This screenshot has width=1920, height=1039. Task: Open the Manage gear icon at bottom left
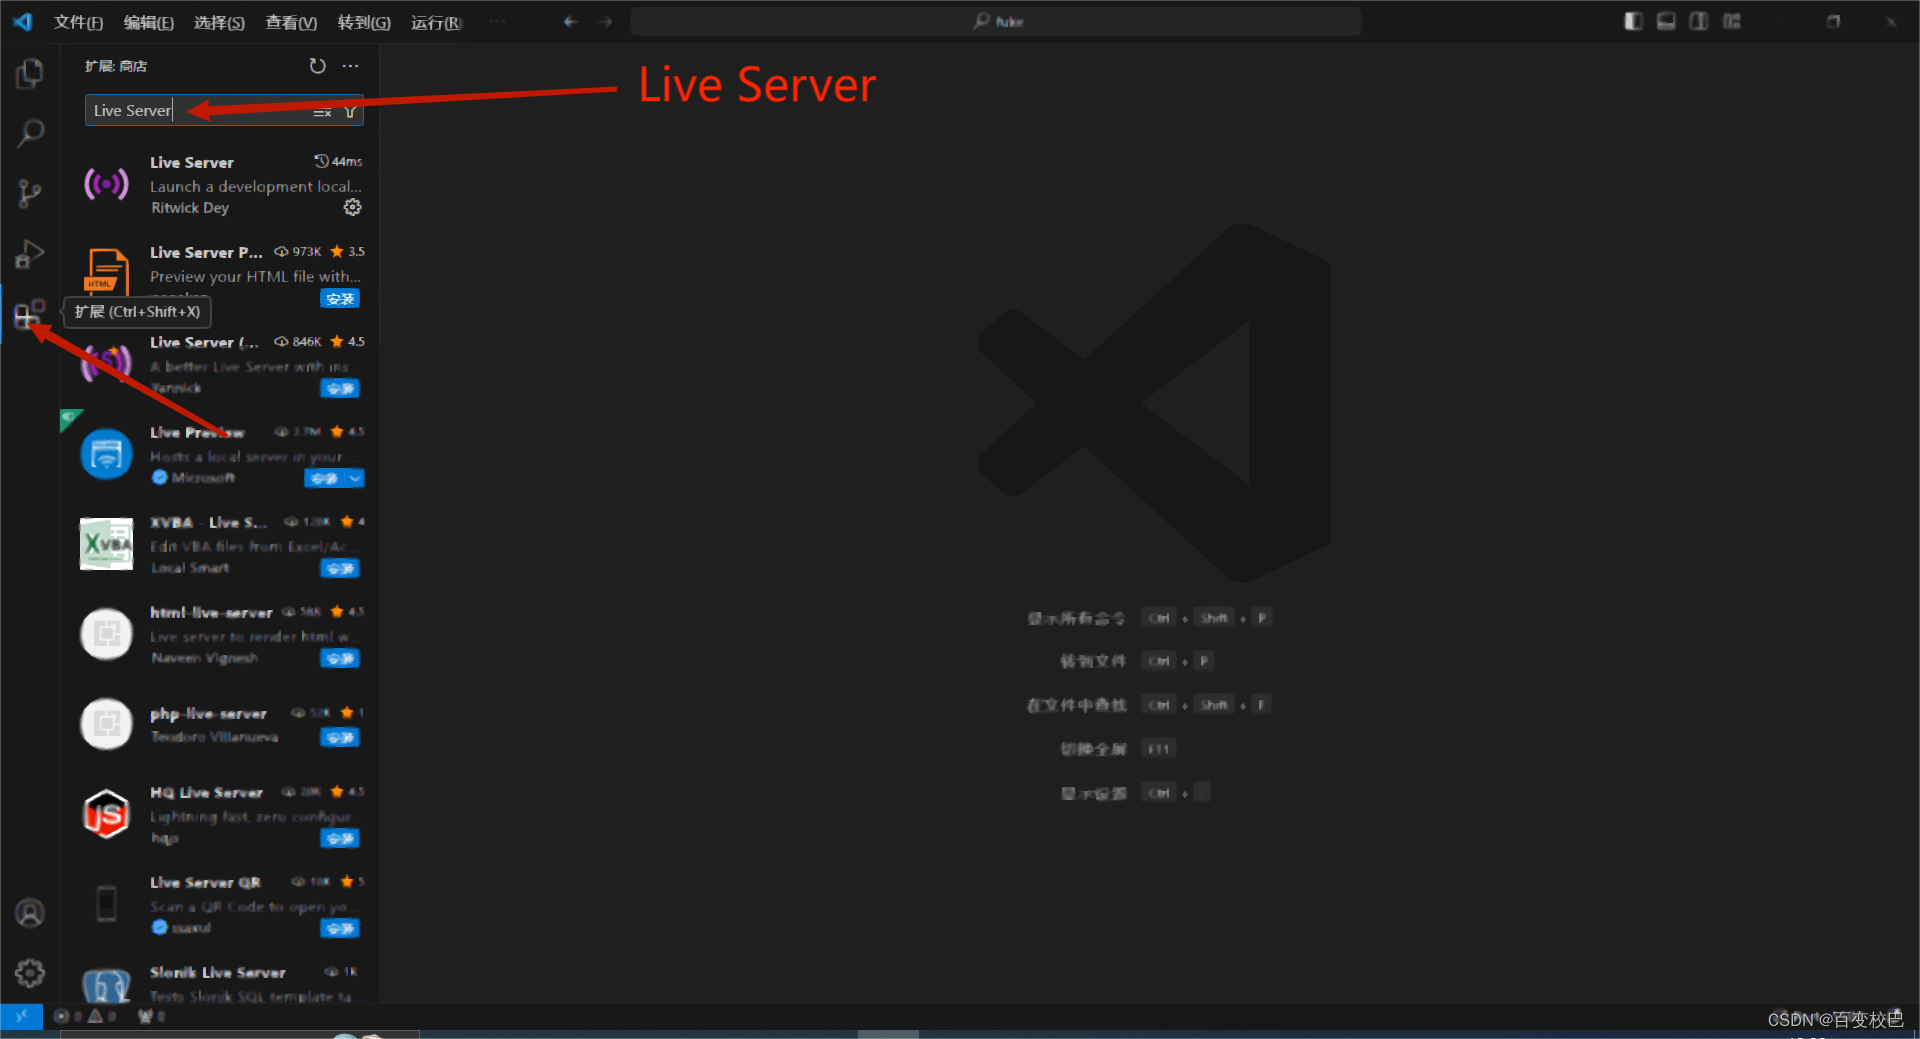click(x=29, y=972)
